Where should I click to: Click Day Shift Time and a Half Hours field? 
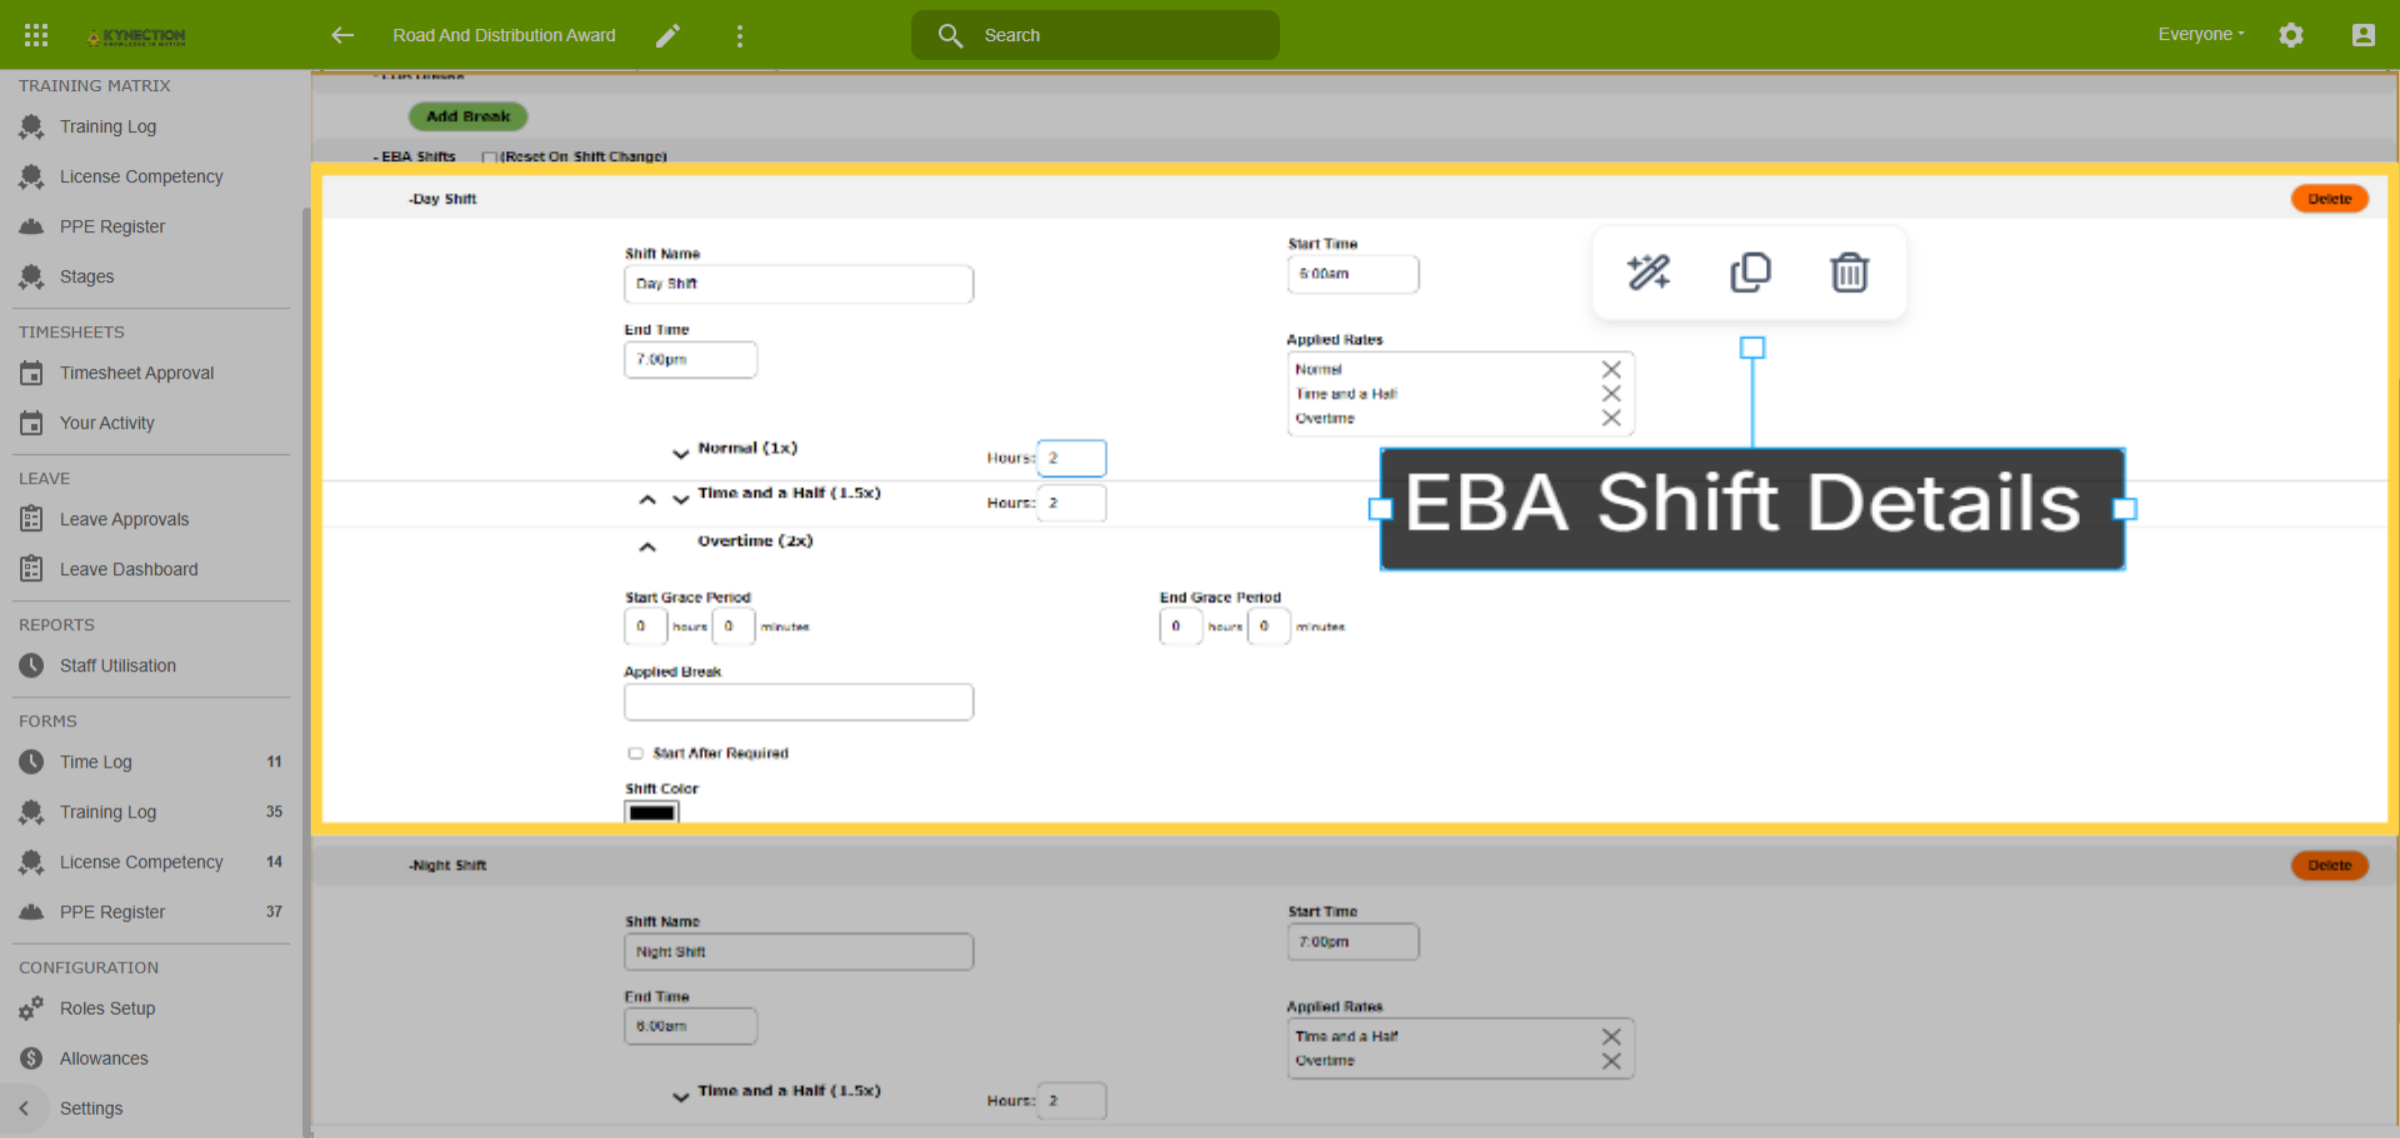1071,503
